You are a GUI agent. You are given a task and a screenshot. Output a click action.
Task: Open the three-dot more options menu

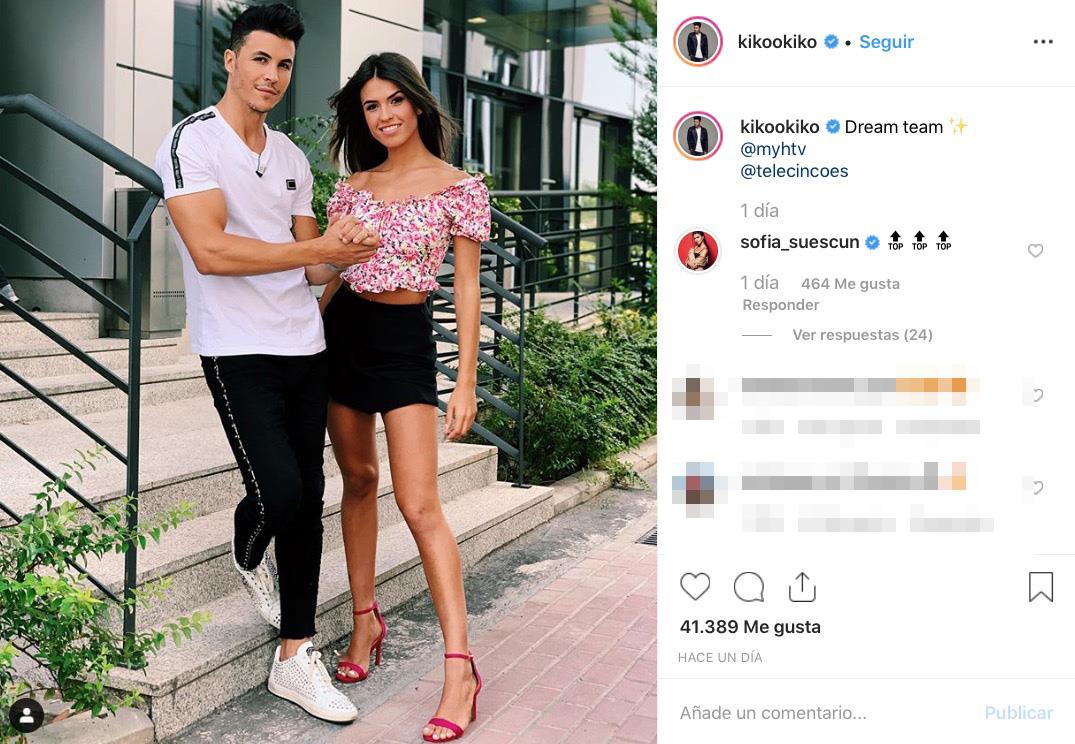point(1043,42)
